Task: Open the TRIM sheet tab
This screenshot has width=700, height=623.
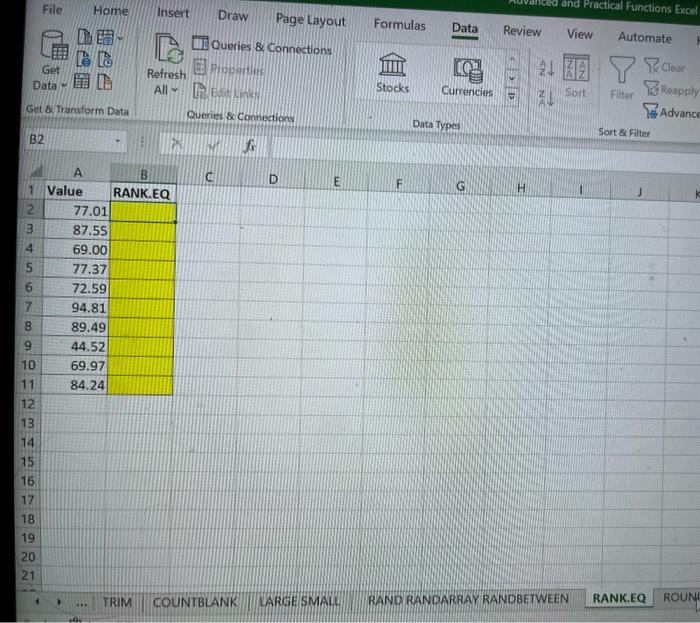Action: [x=117, y=602]
